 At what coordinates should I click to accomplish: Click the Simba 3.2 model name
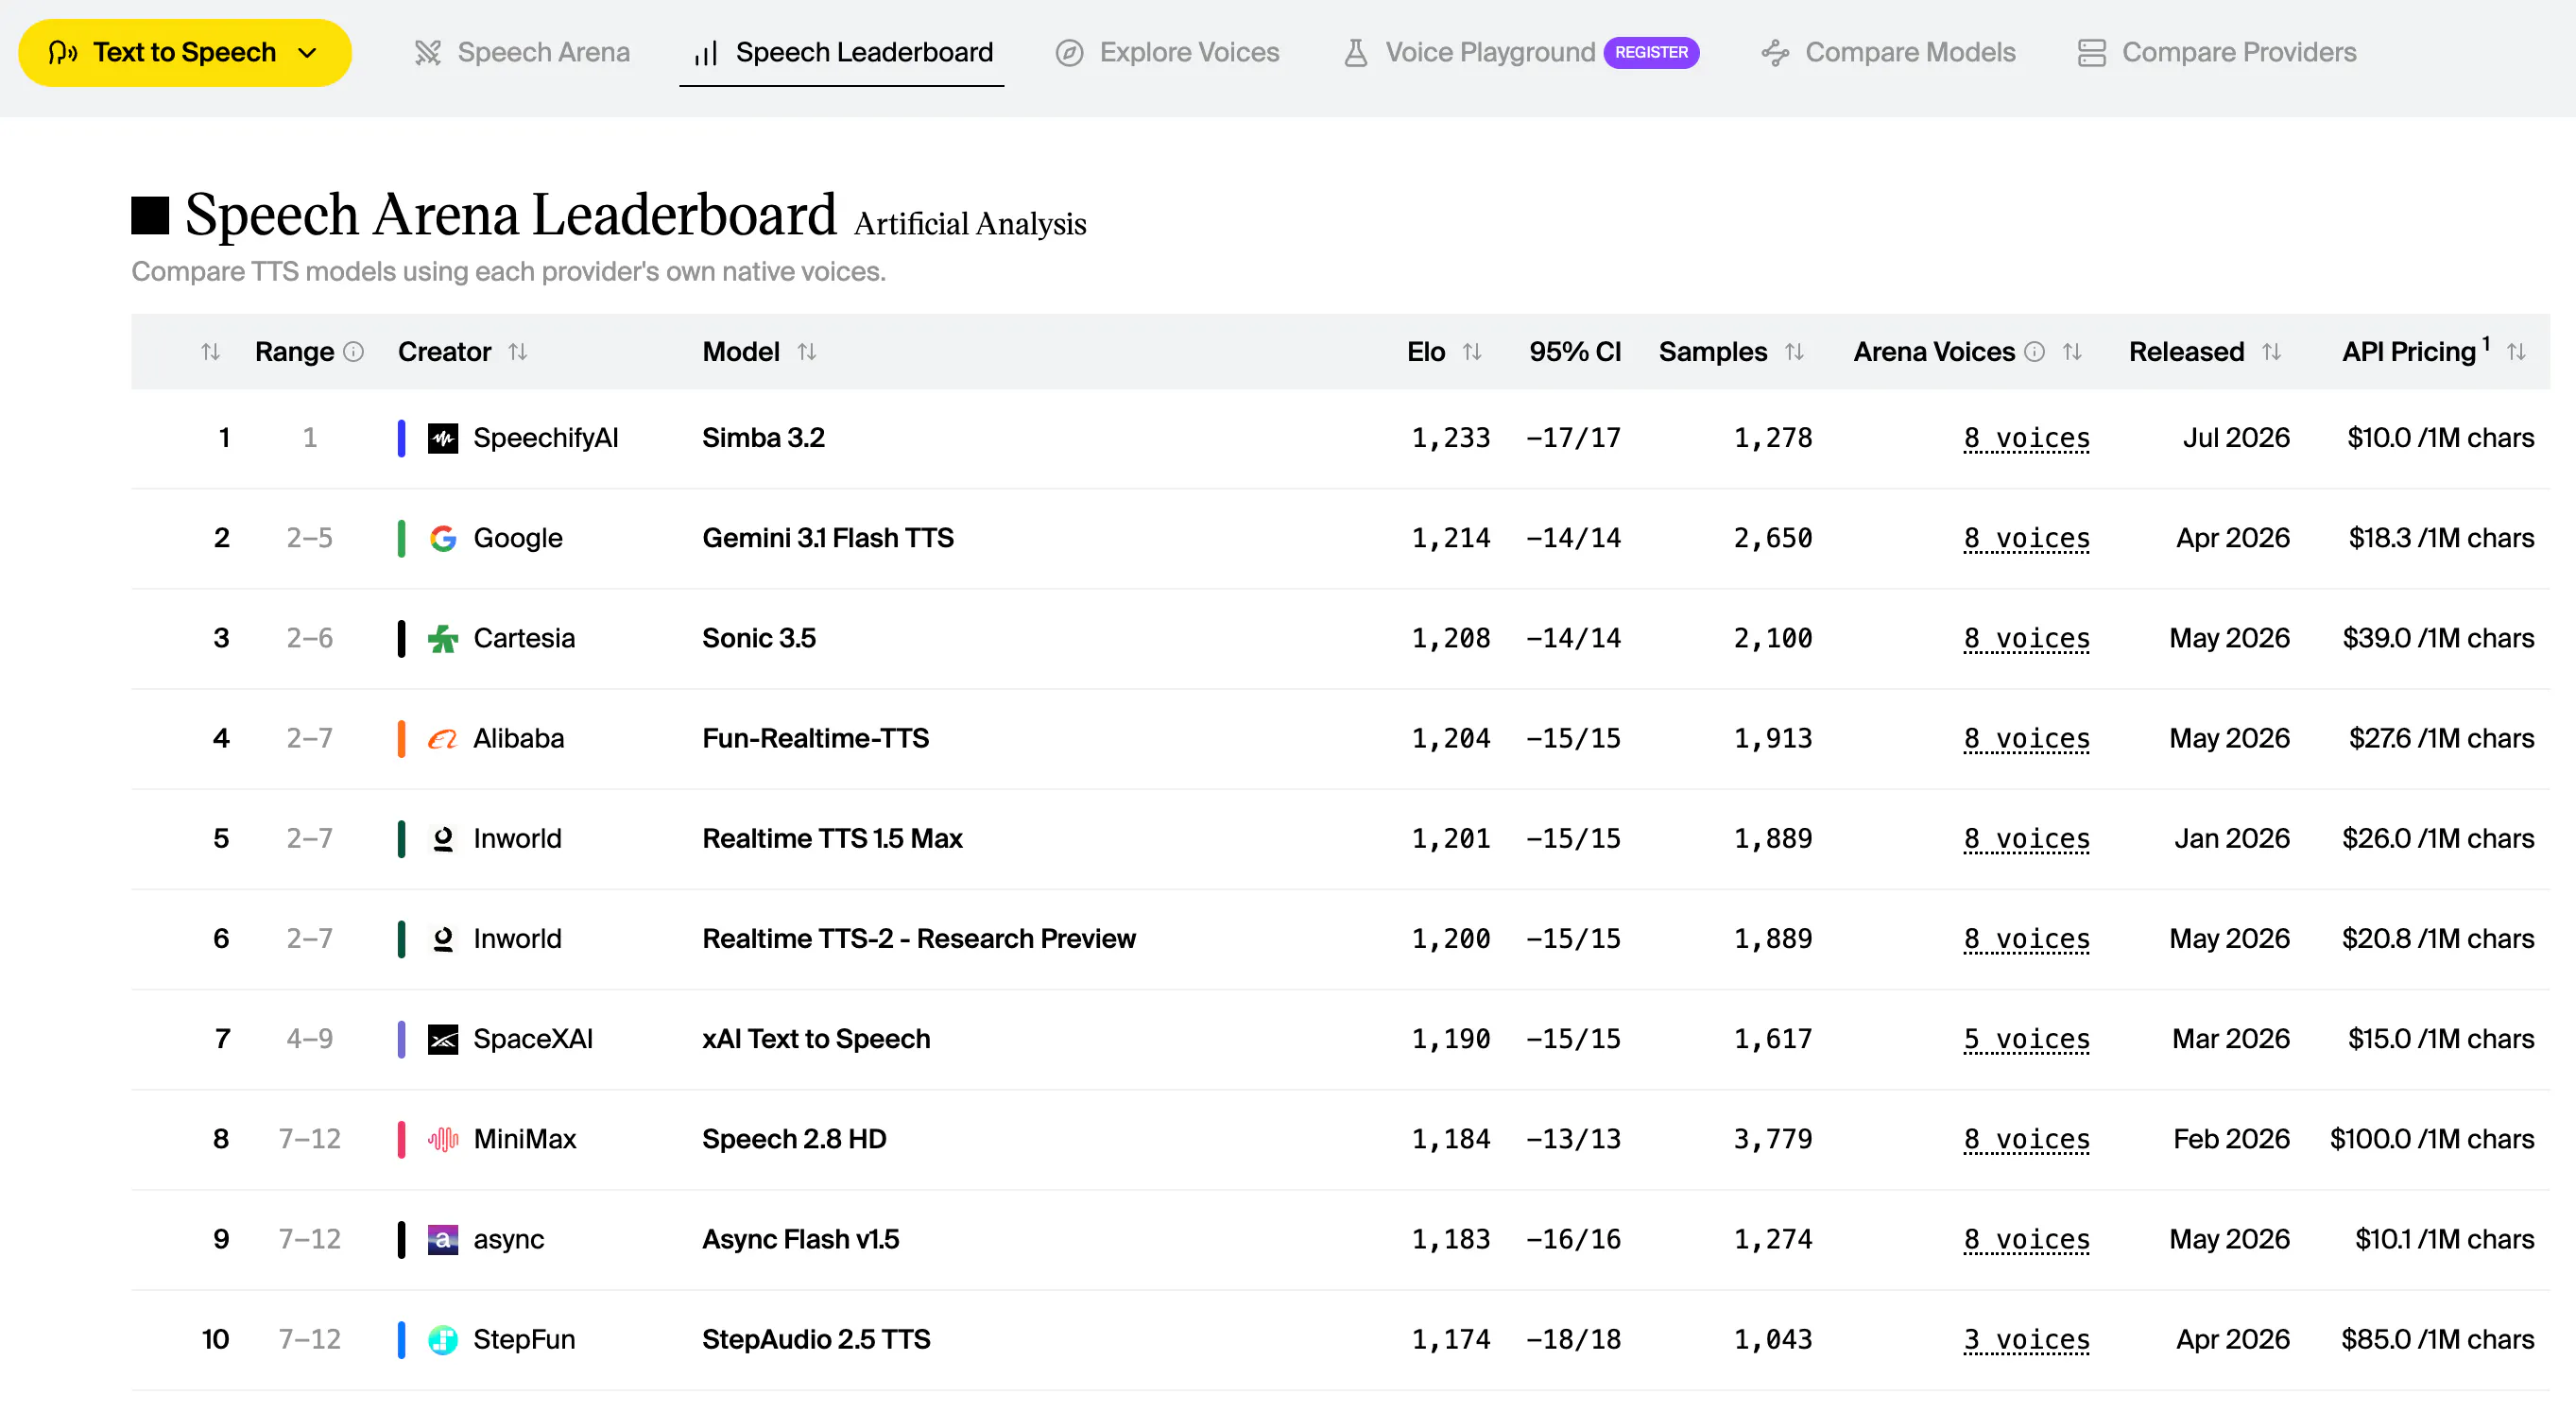coord(763,438)
